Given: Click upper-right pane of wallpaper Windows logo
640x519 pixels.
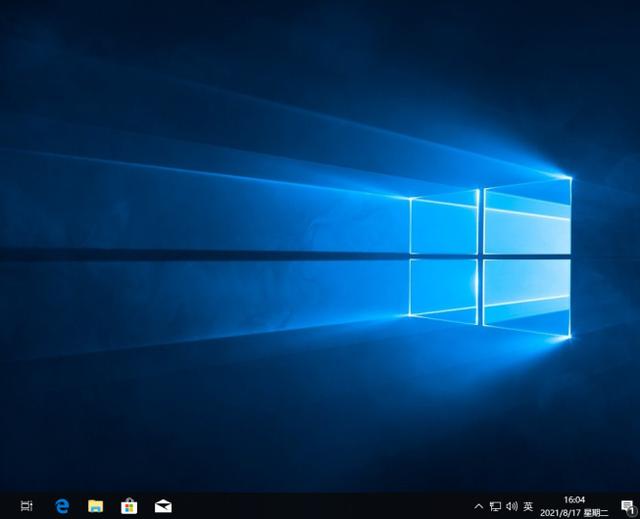Looking at the screenshot, I should pyautogui.click(x=526, y=218).
